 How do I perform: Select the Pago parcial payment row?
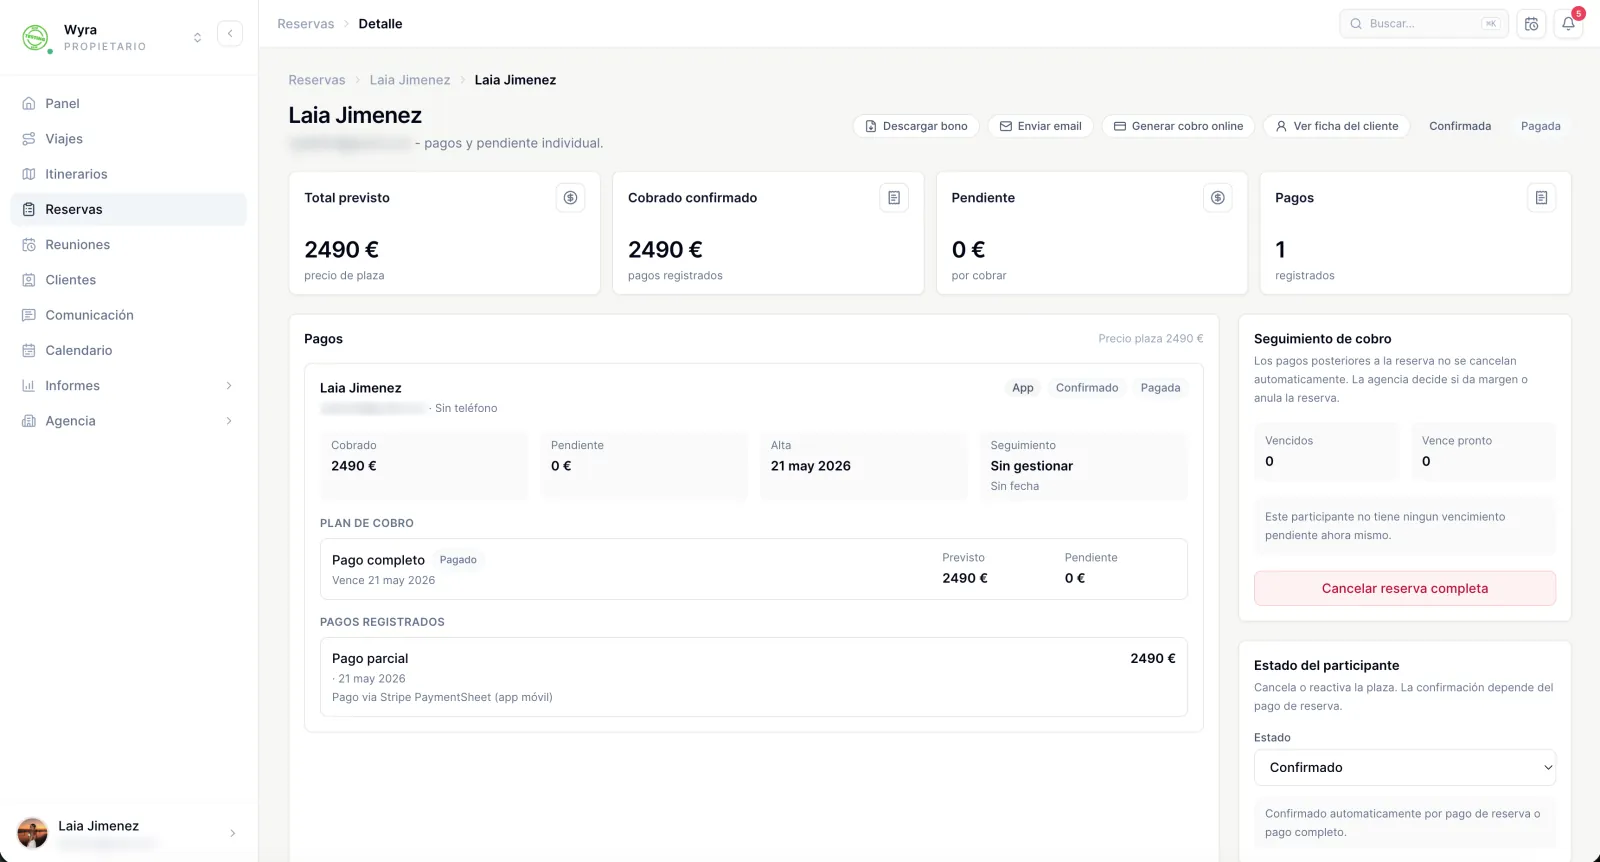click(754, 677)
